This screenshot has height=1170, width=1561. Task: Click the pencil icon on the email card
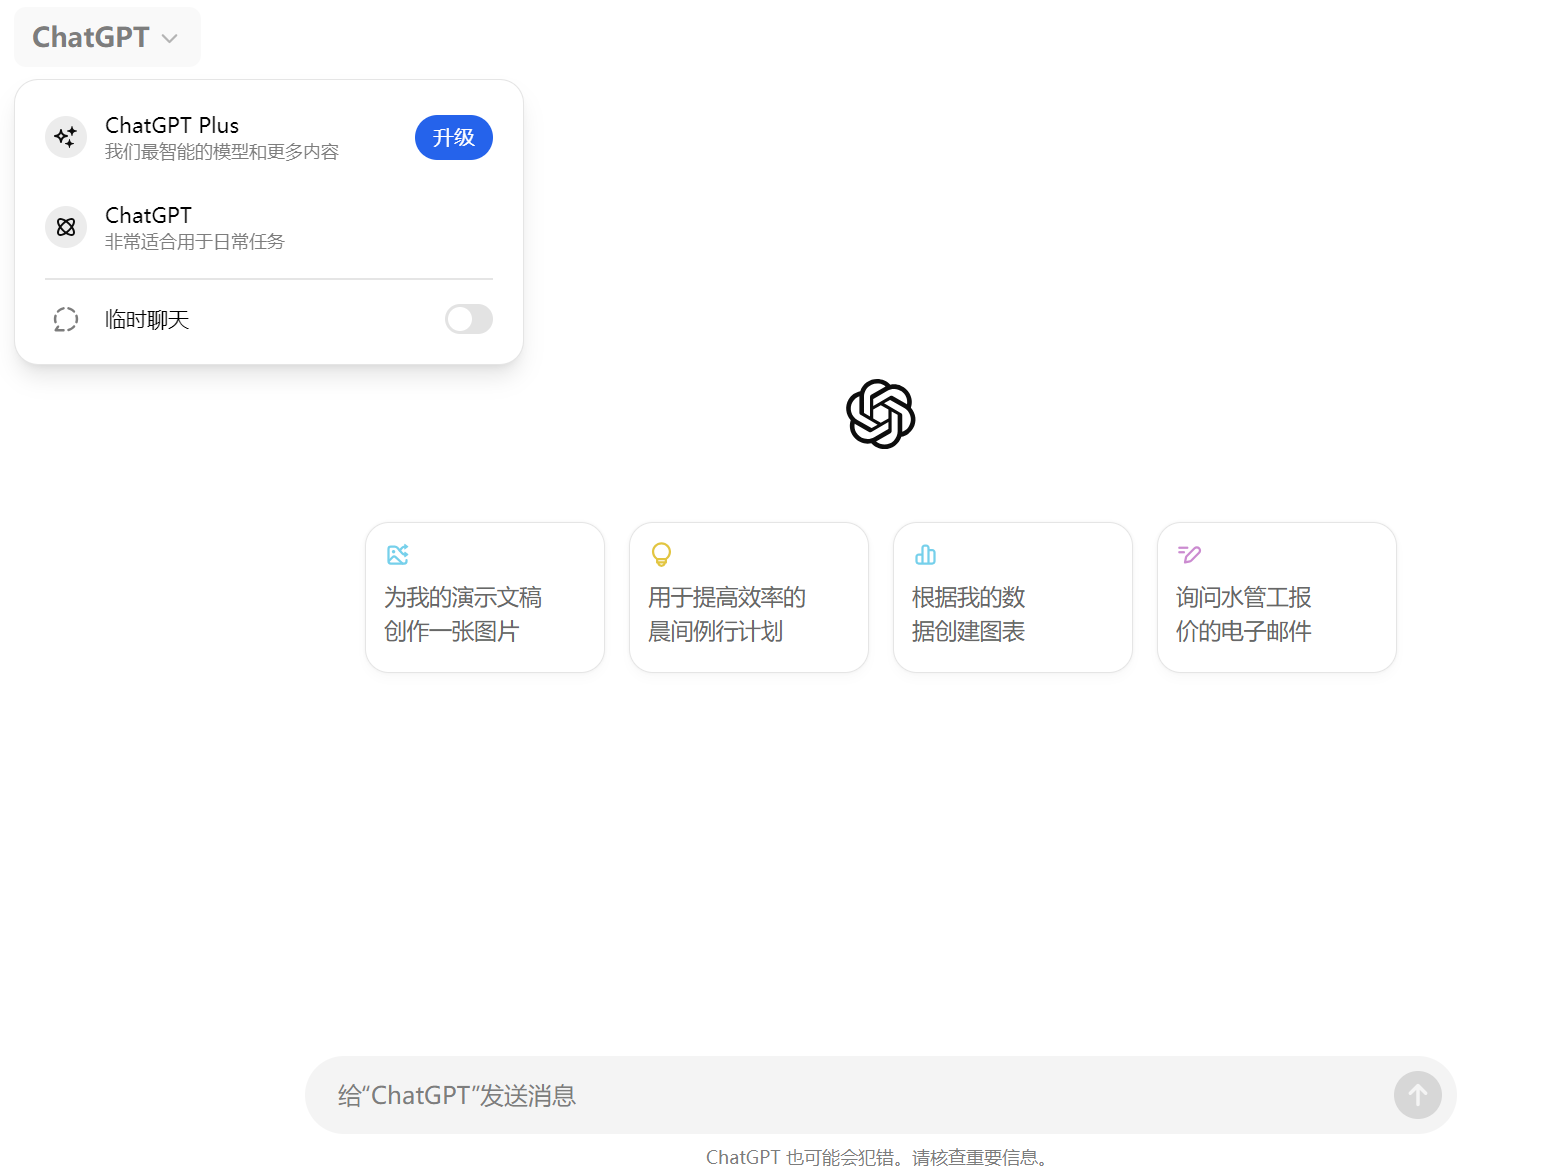[1189, 554]
